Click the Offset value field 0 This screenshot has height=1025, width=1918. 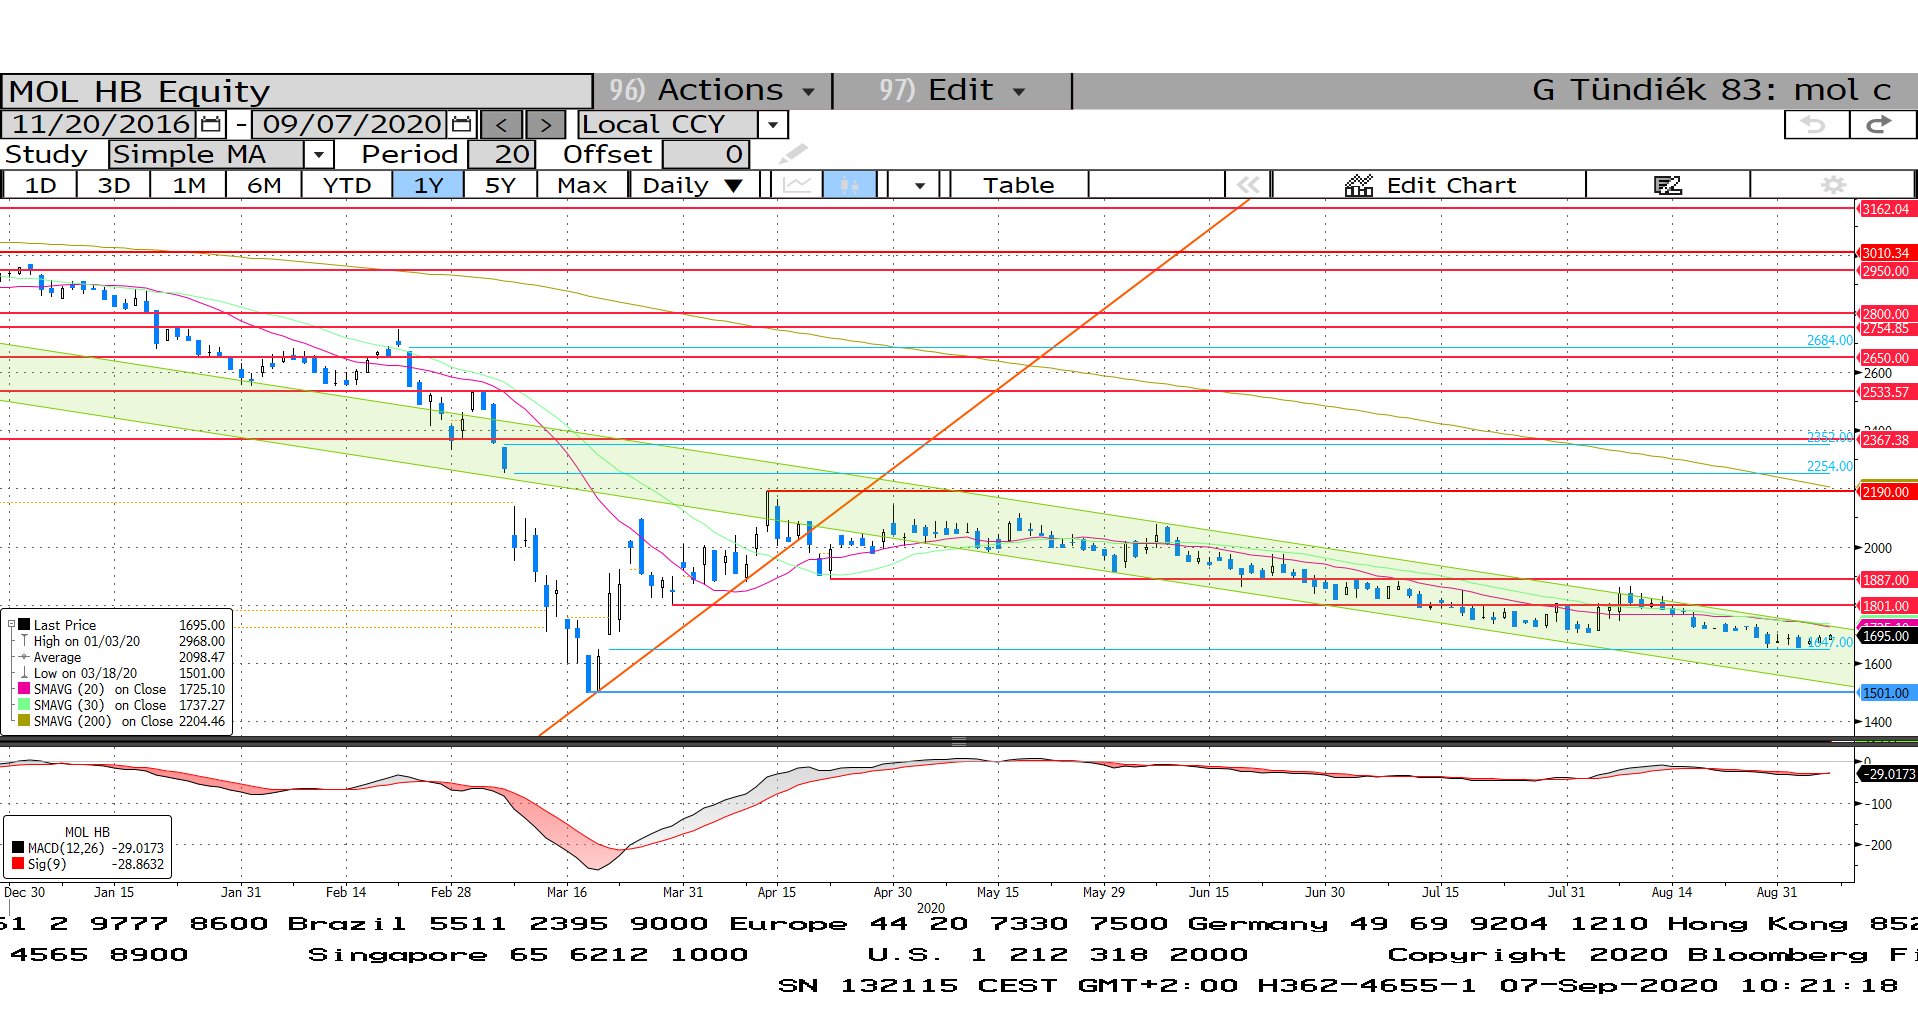[x=706, y=154]
